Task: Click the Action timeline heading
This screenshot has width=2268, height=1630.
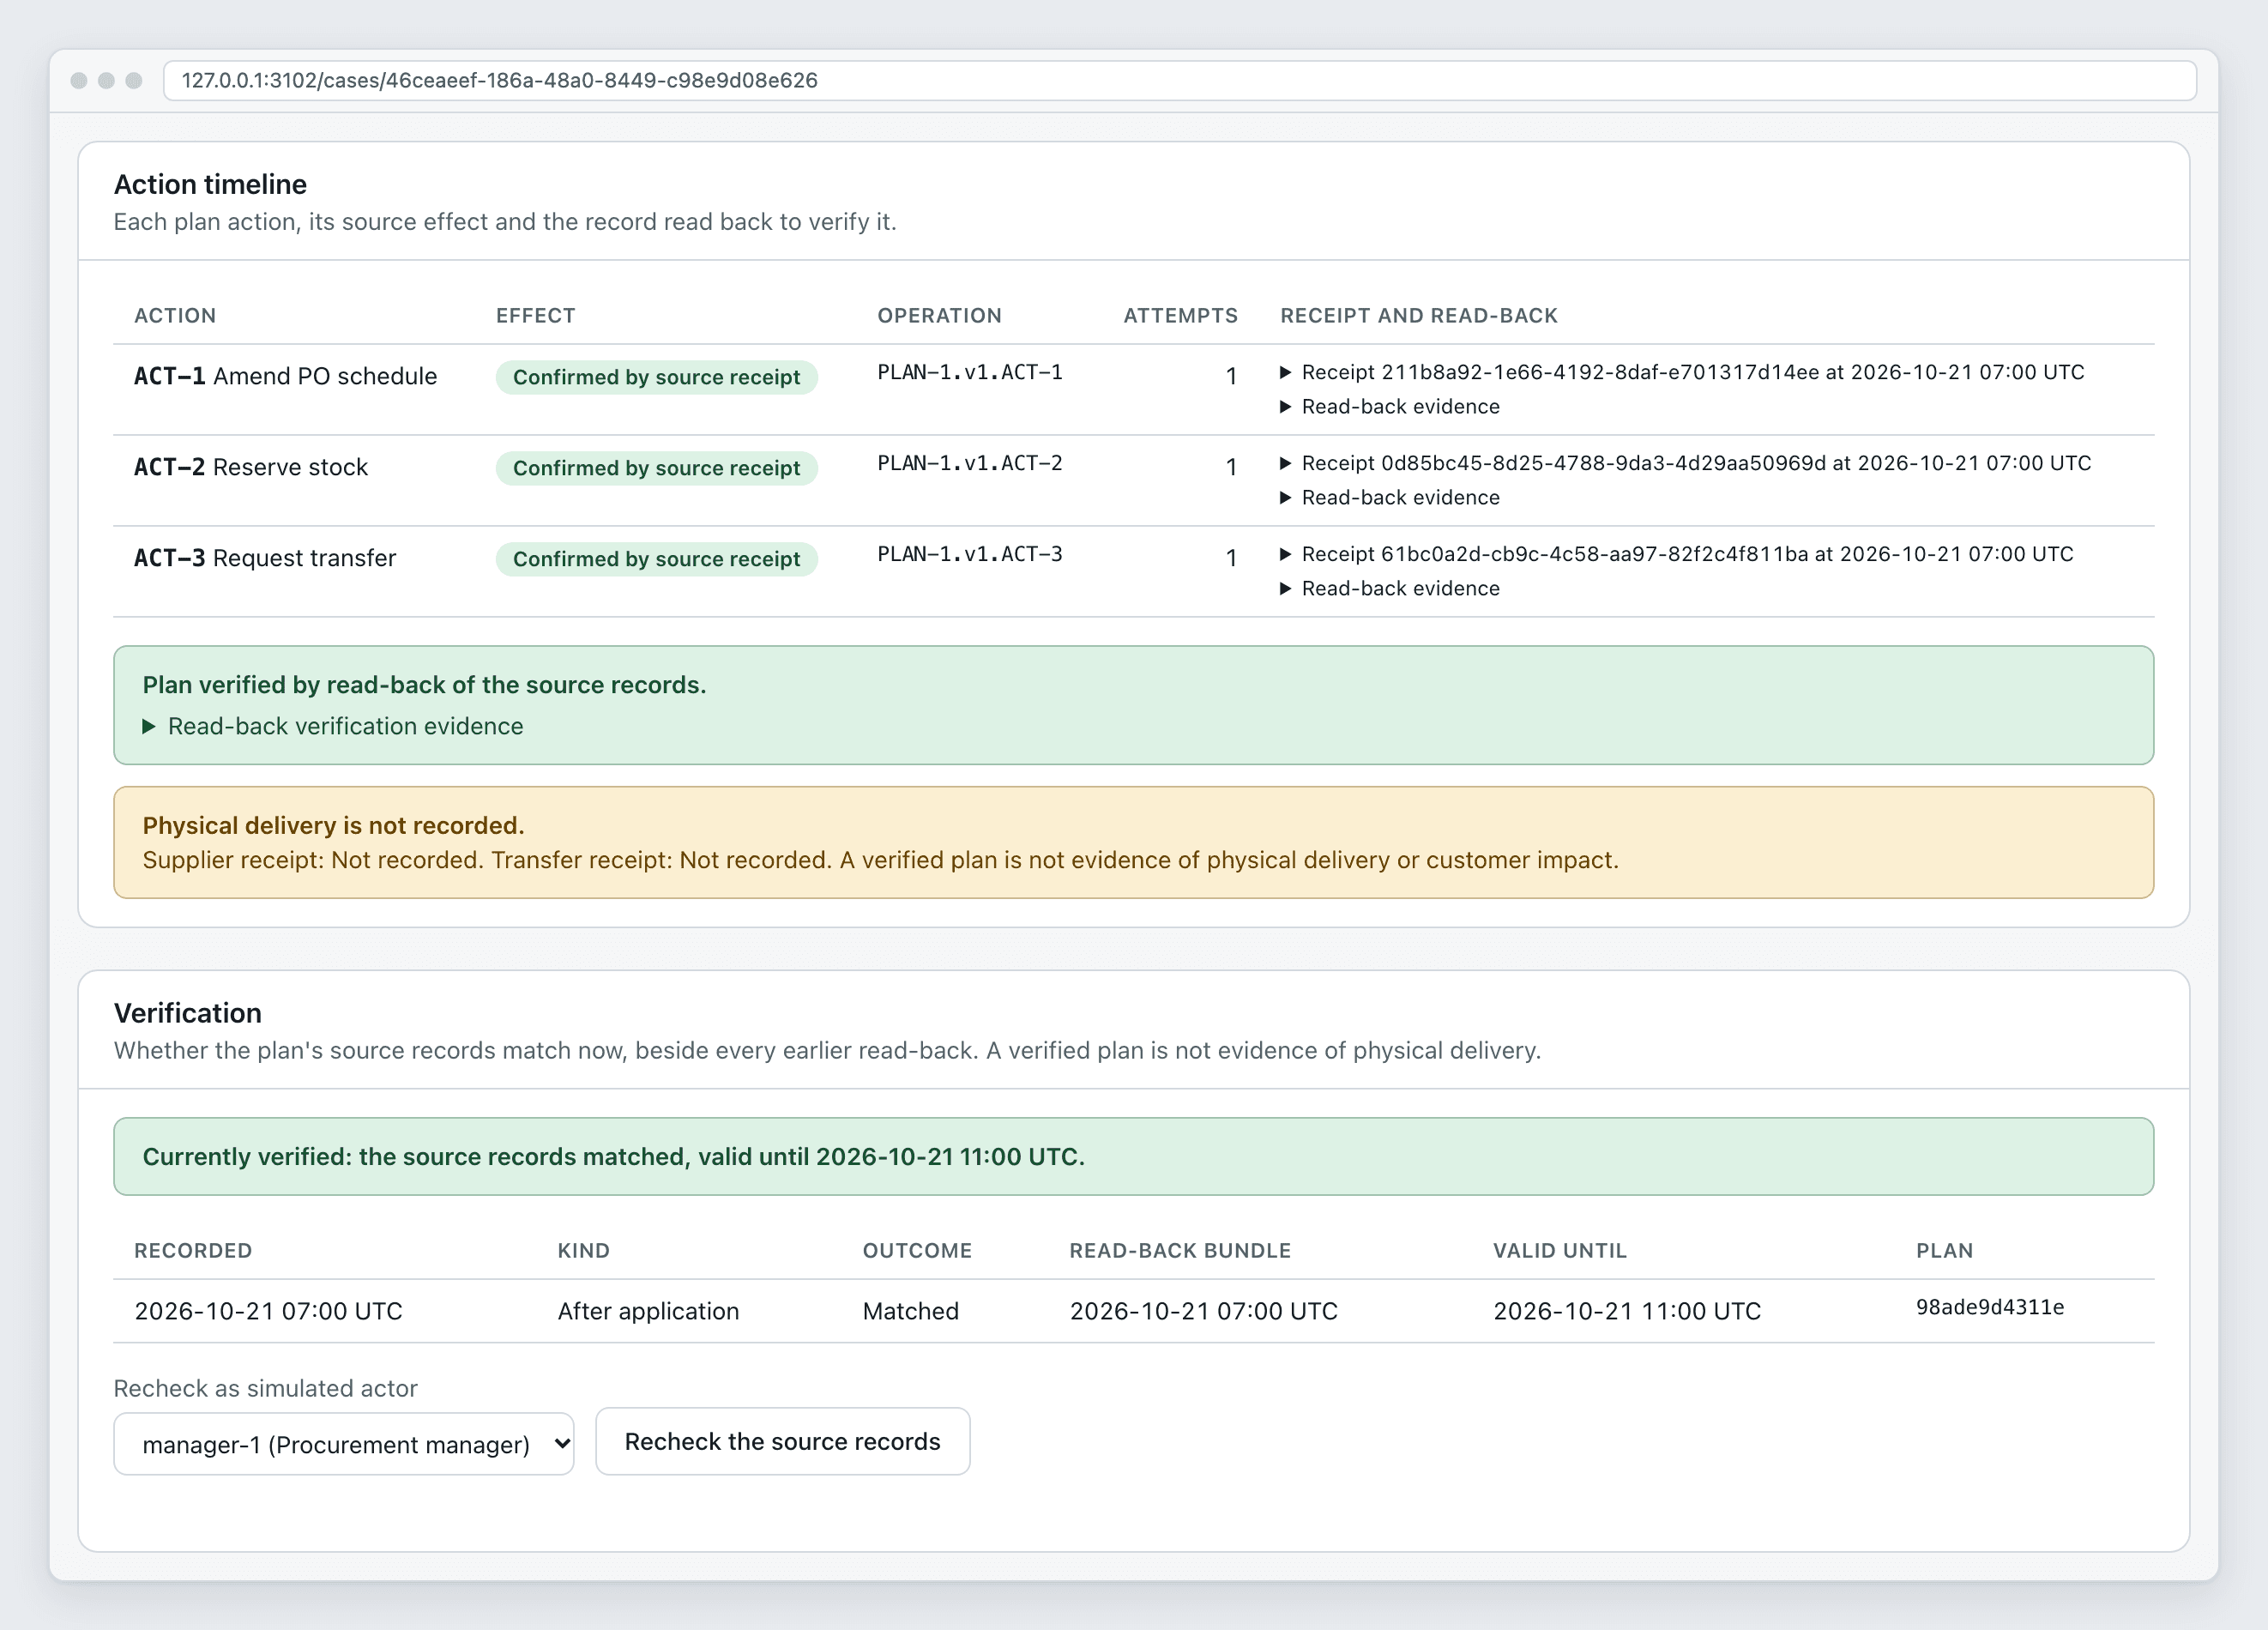Action: coord(210,184)
